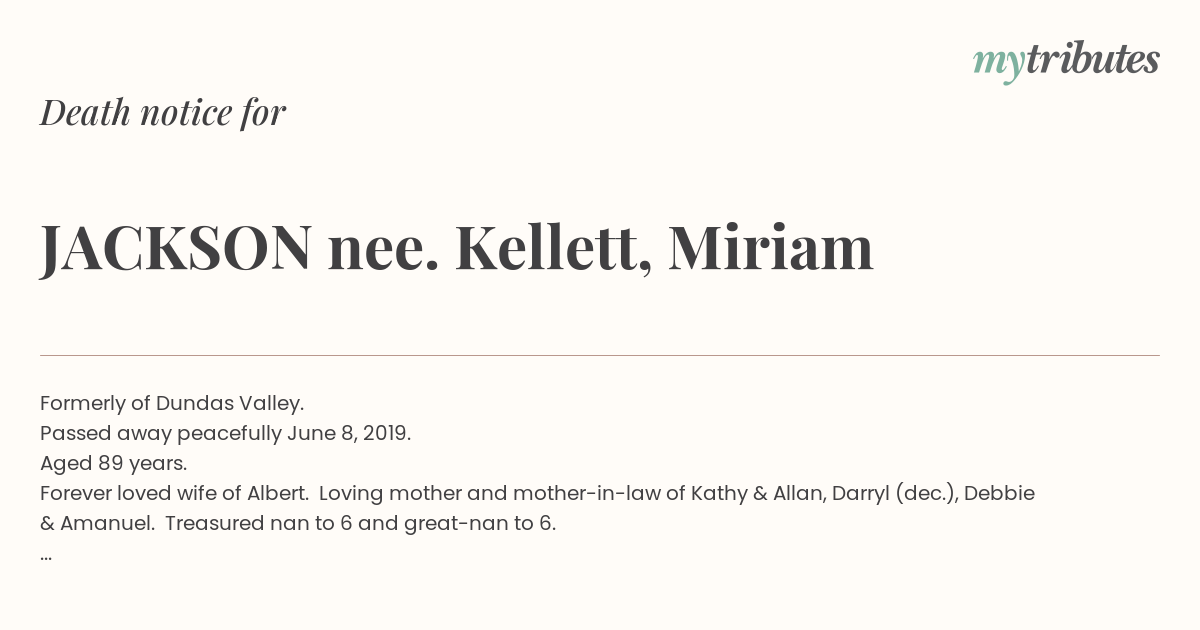The image size is (1200, 630).
Task: Select the date June 8, 2019
Action: [349, 433]
